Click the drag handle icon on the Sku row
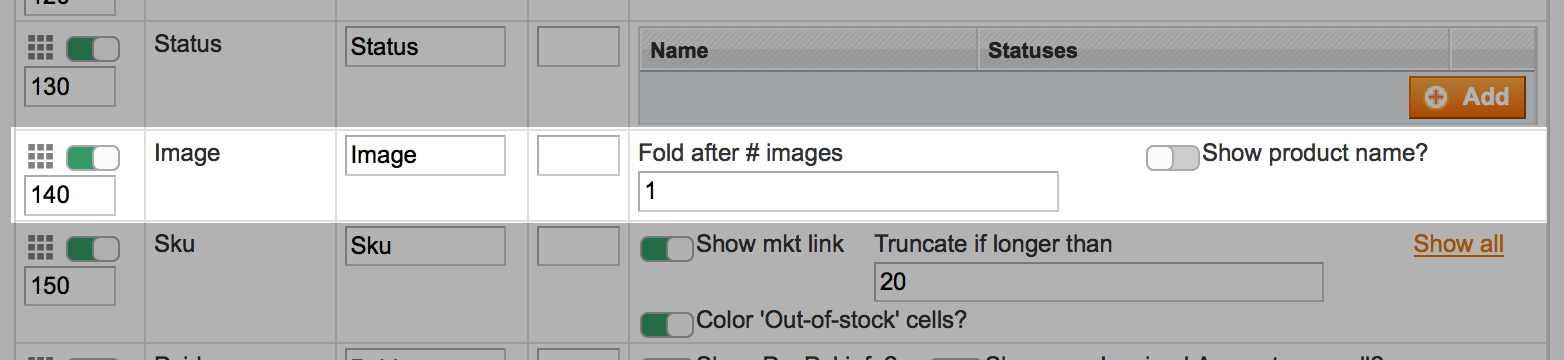Image resolution: width=1564 pixels, height=360 pixels. coord(40,247)
